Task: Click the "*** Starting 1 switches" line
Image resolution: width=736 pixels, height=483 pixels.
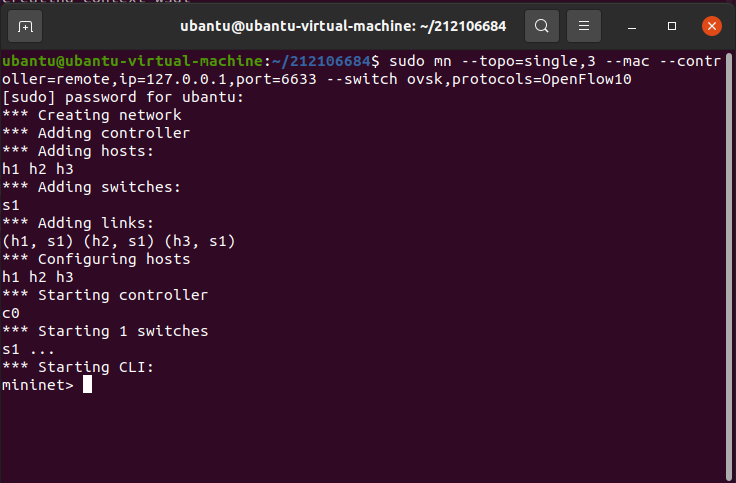Action: (x=105, y=331)
